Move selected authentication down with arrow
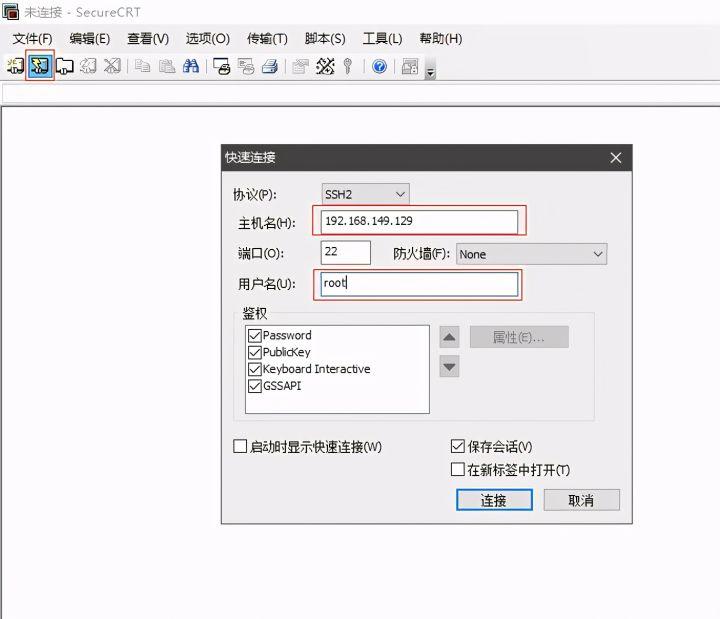Image resolution: width=720 pixels, height=619 pixels. tap(450, 367)
